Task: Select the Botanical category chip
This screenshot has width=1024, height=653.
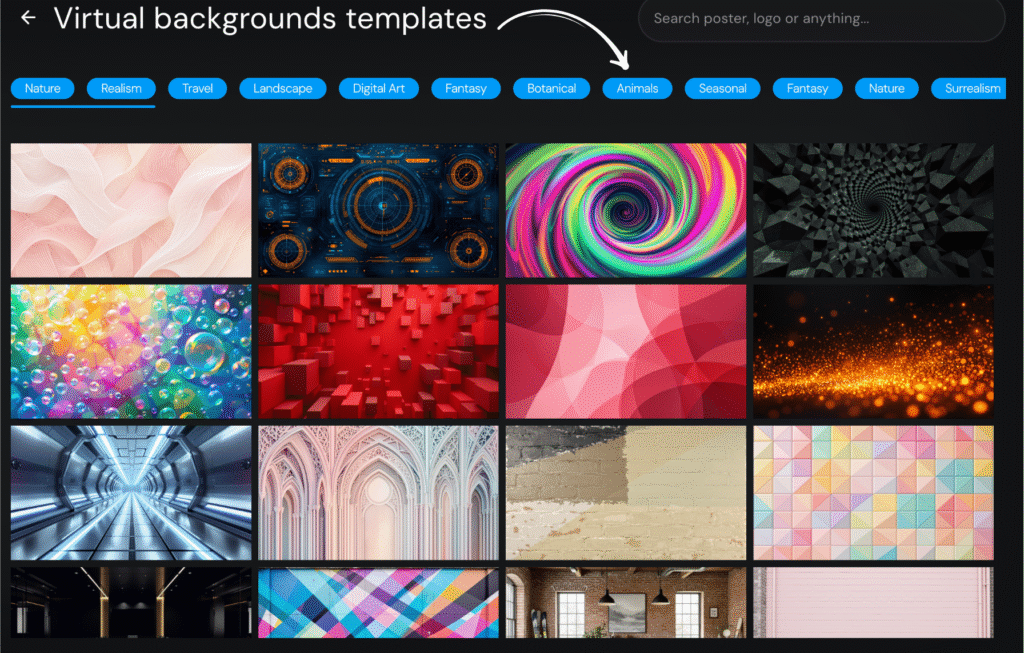Action: 551,88
